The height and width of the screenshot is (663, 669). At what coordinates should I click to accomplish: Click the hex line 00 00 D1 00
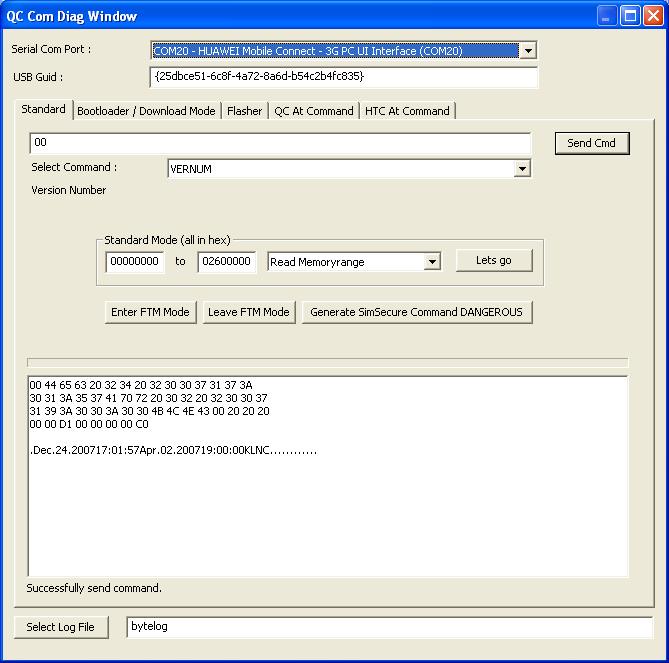89,425
